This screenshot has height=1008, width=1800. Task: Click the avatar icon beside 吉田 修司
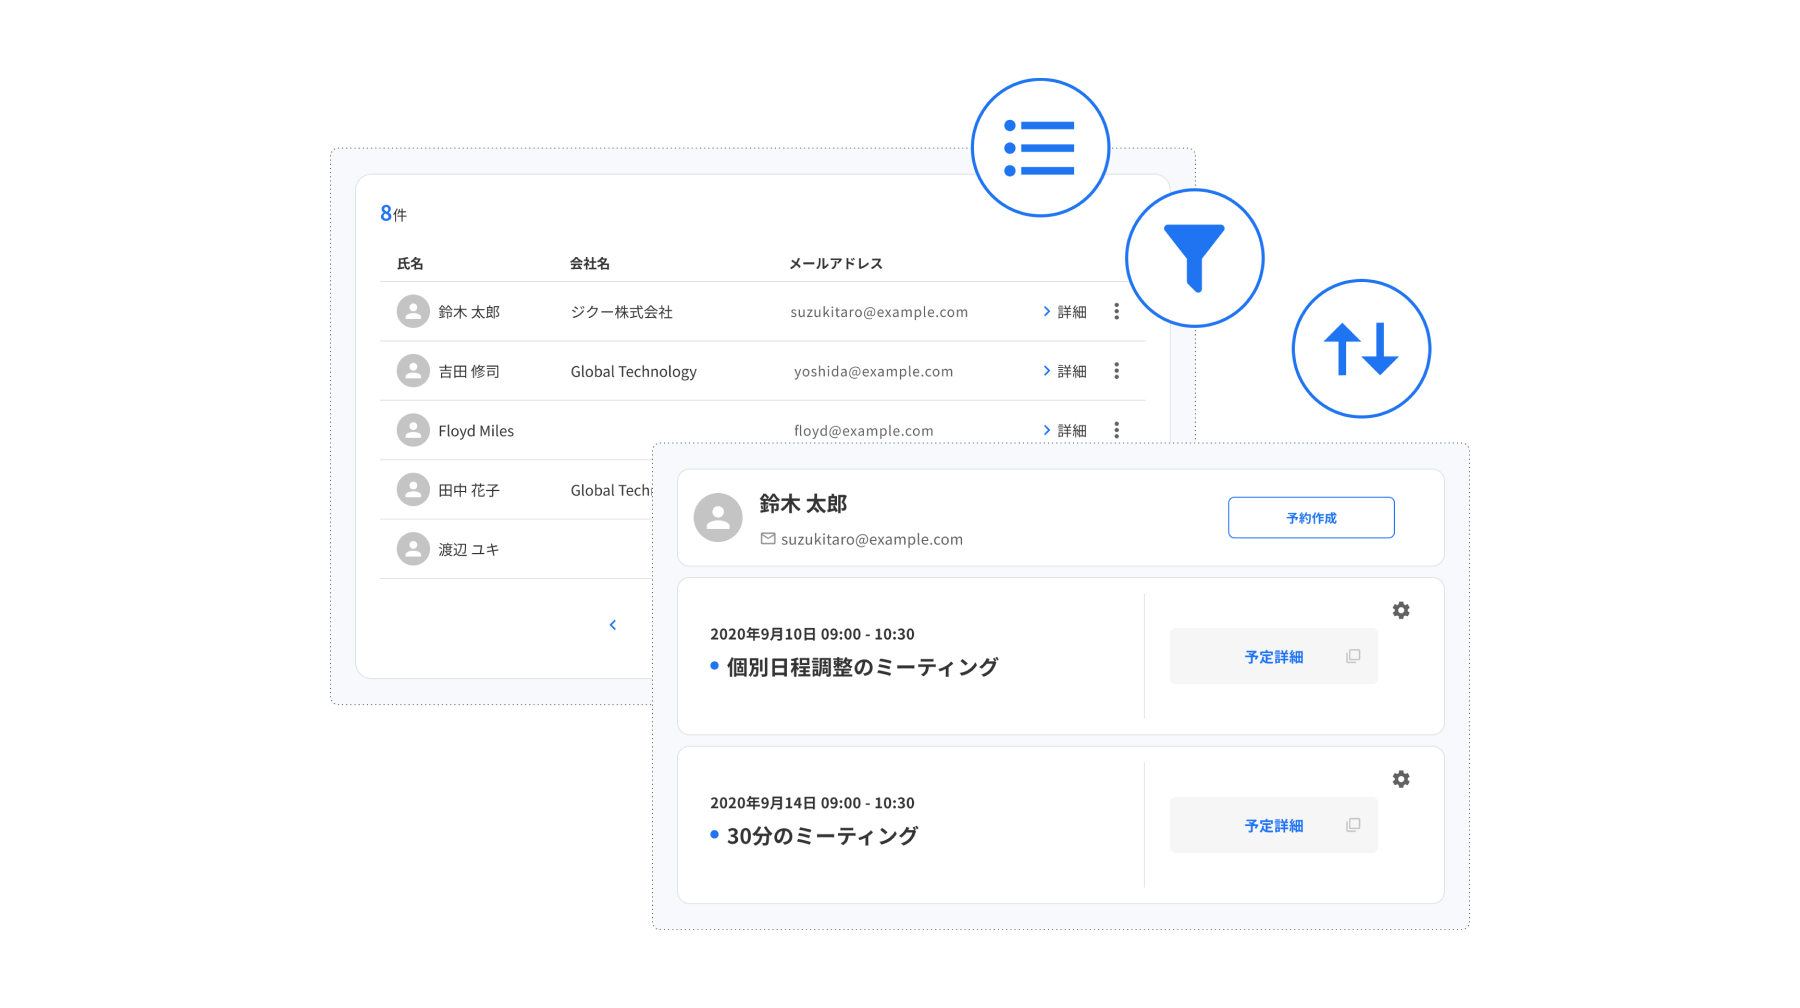coord(413,371)
